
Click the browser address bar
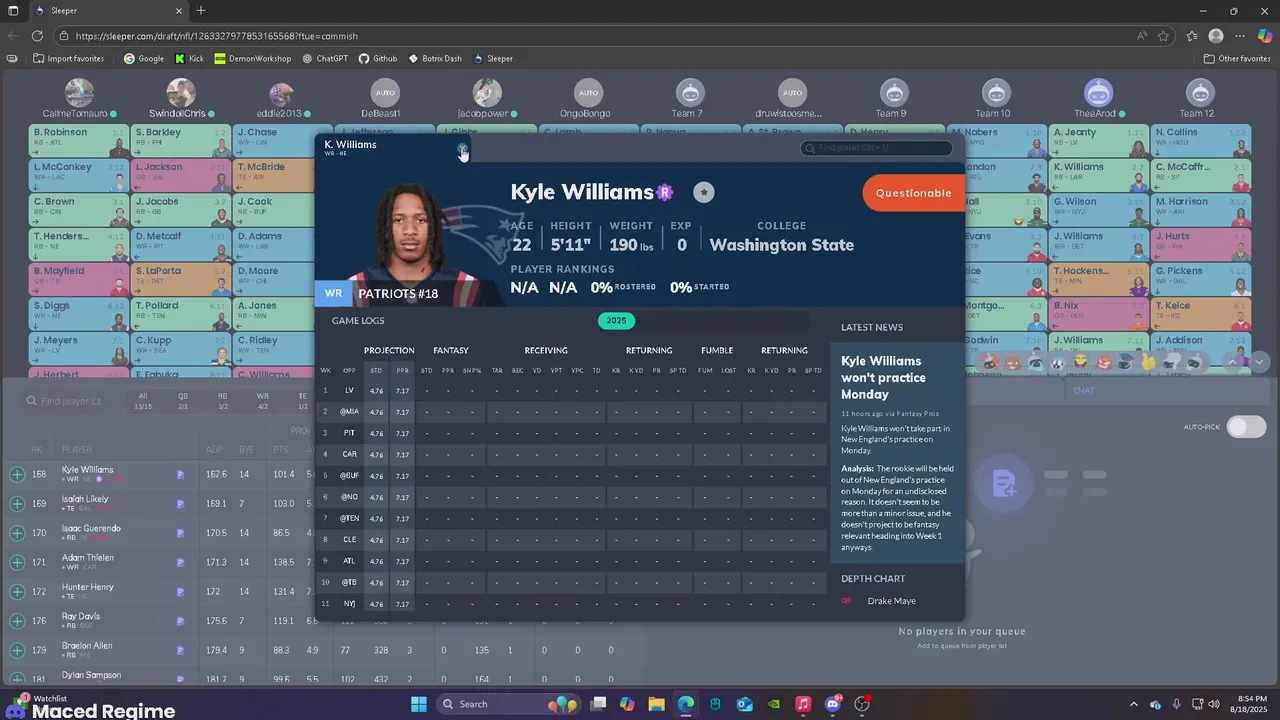[600, 36]
